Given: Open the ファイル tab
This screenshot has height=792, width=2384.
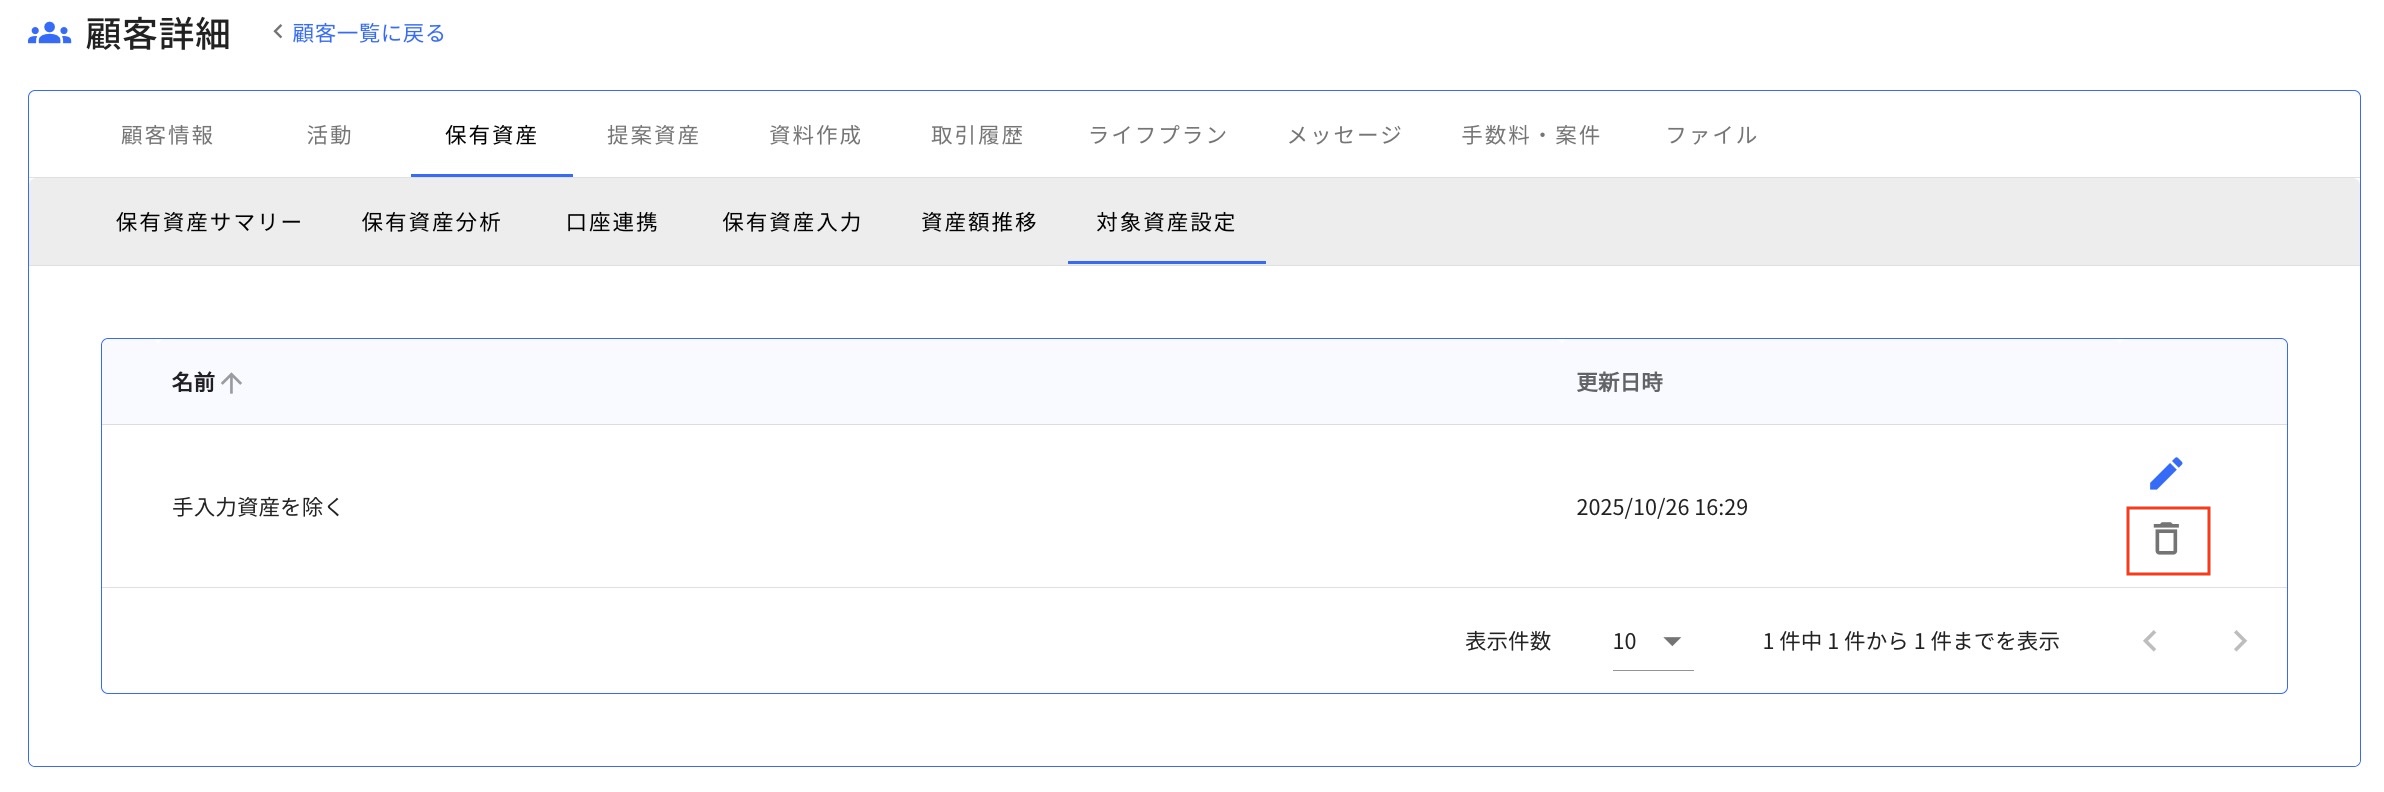Looking at the screenshot, I should 1711,135.
